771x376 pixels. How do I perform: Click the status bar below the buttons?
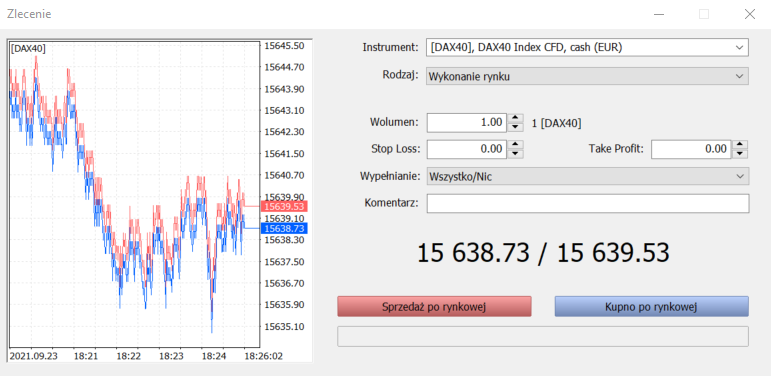[x=543, y=336]
